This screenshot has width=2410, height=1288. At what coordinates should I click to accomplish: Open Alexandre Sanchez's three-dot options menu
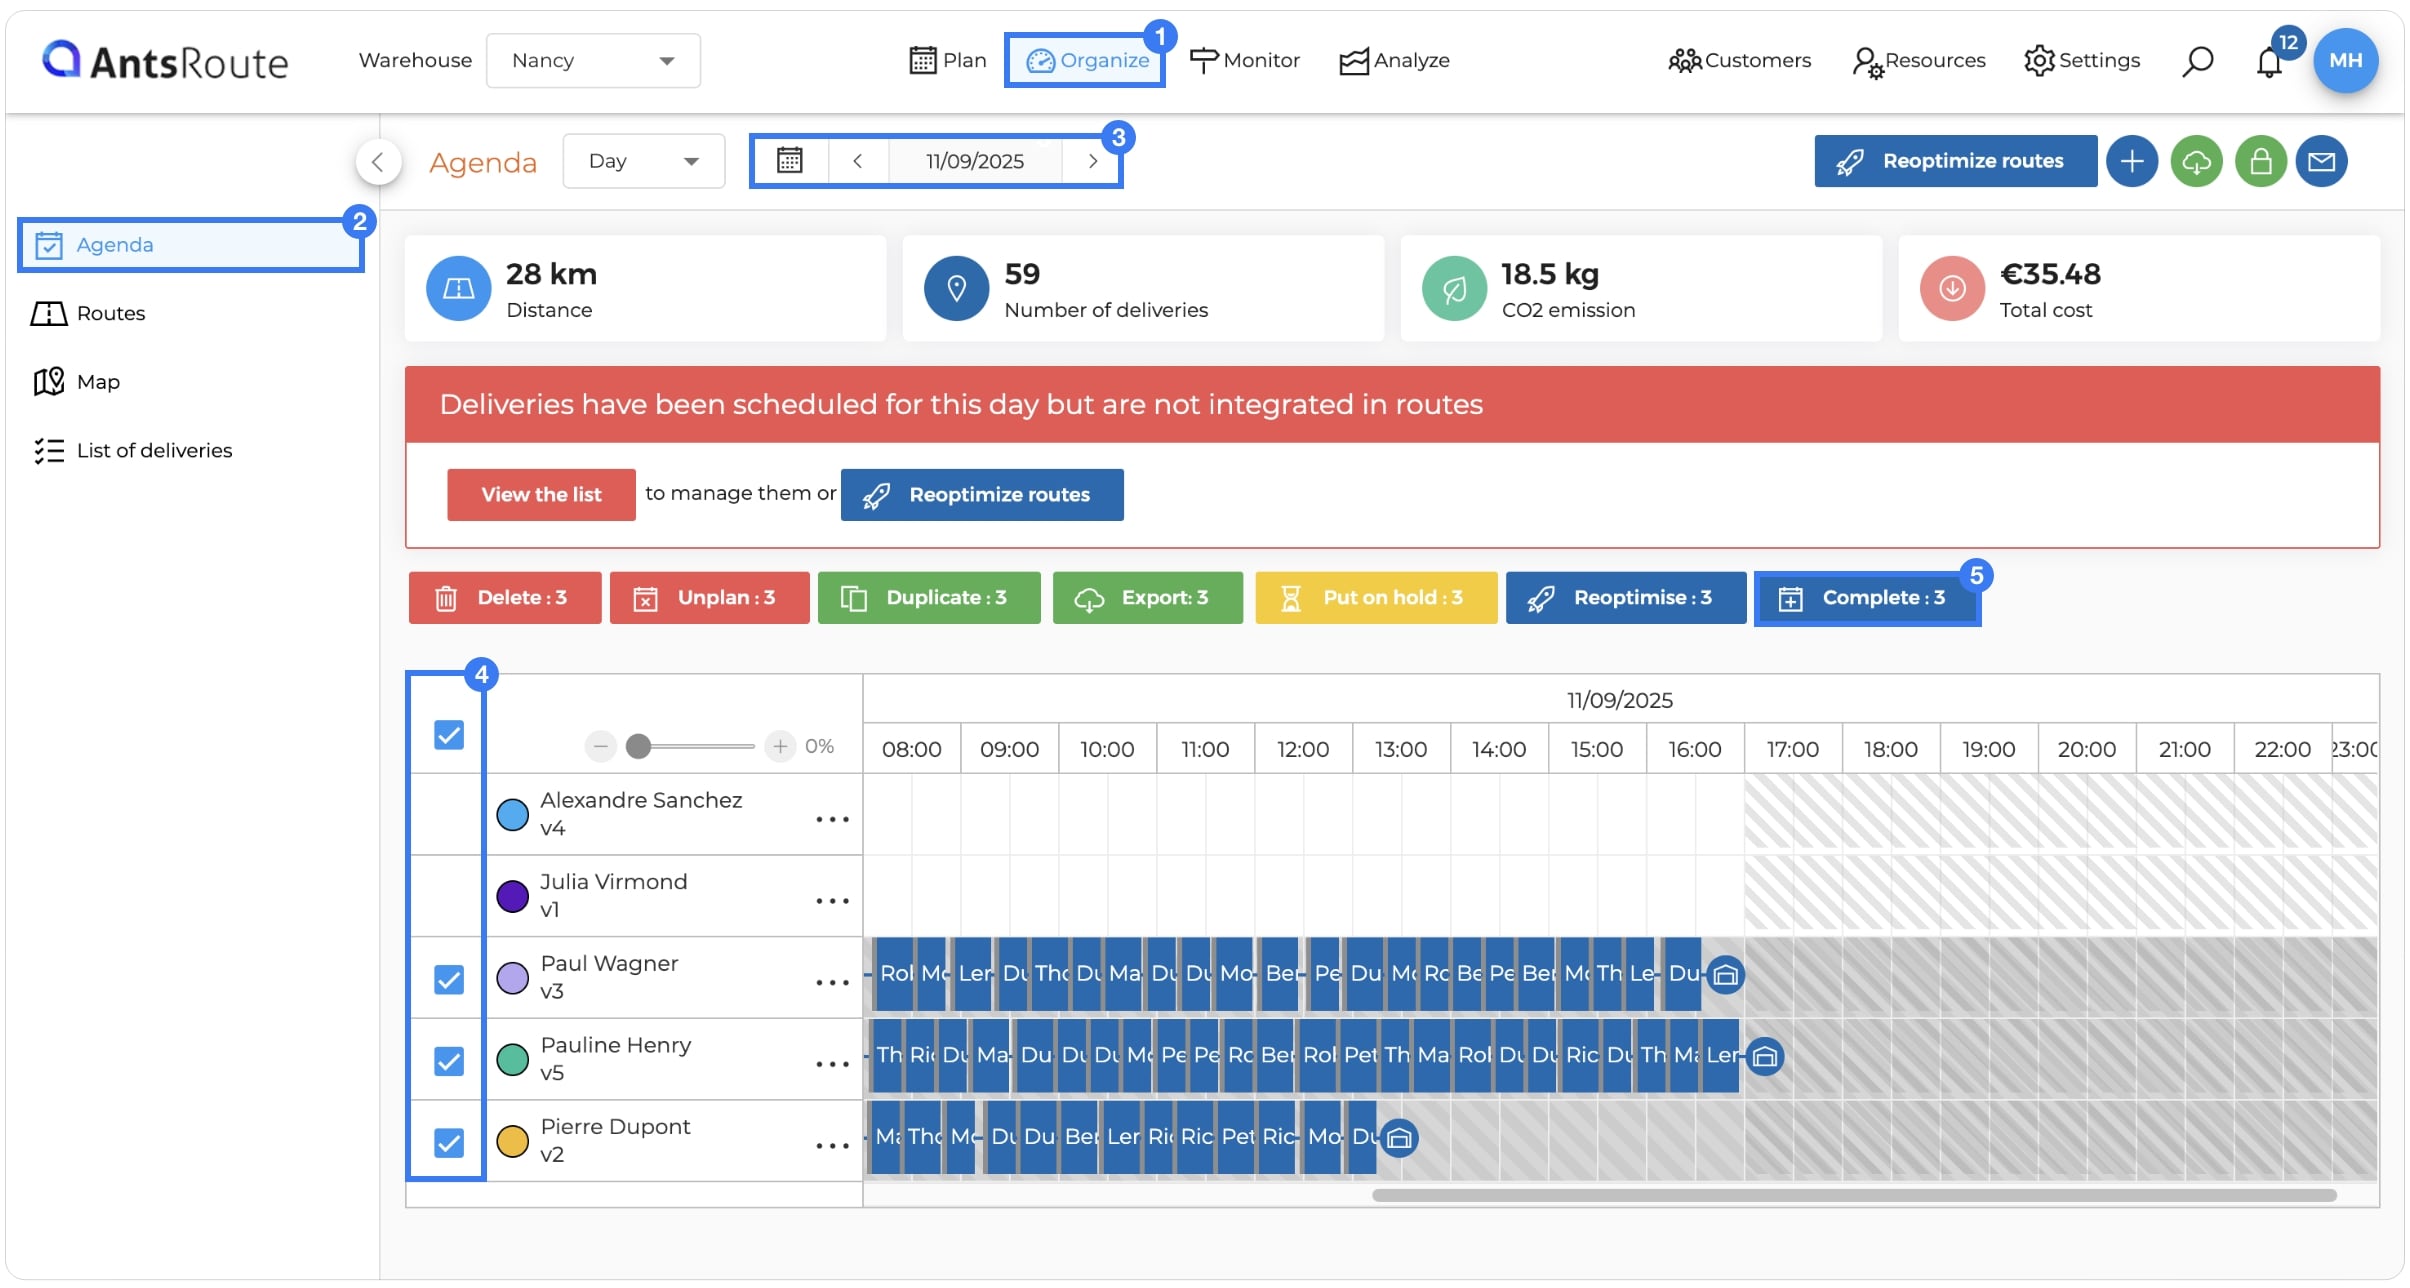(x=832, y=819)
